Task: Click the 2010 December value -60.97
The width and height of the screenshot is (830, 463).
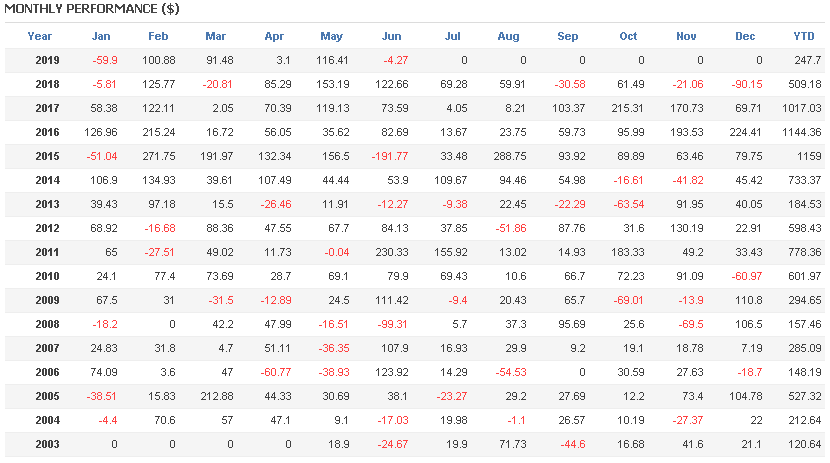Action: pyautogui.click(x=746, y=276)
